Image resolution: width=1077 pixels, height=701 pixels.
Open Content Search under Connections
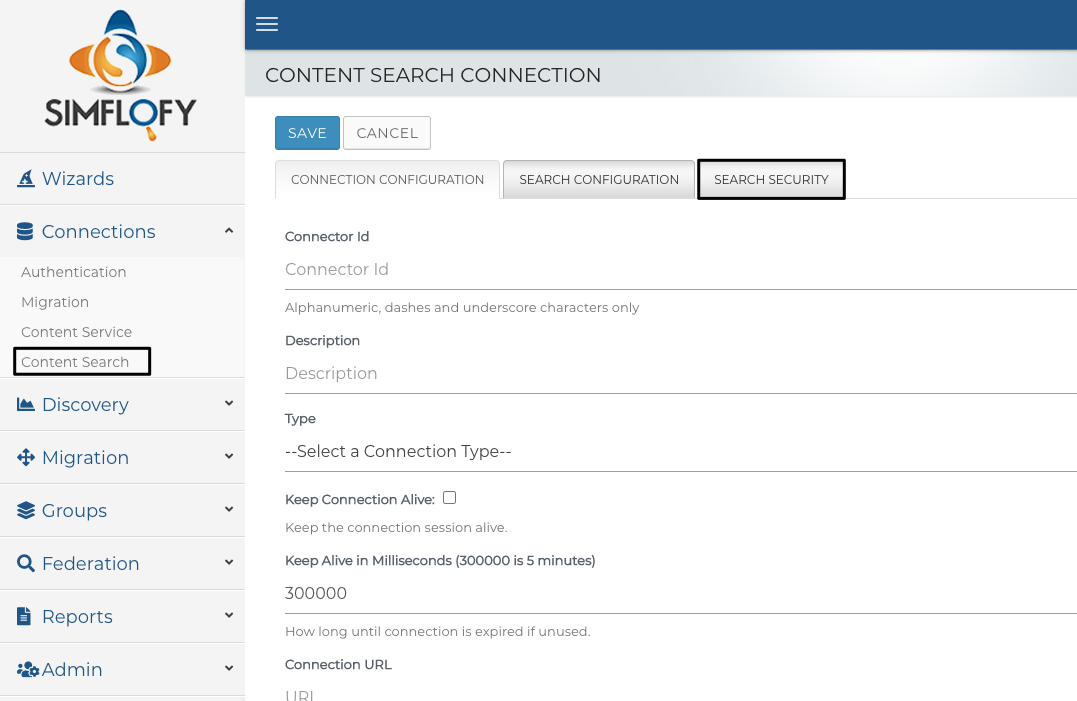75,362
